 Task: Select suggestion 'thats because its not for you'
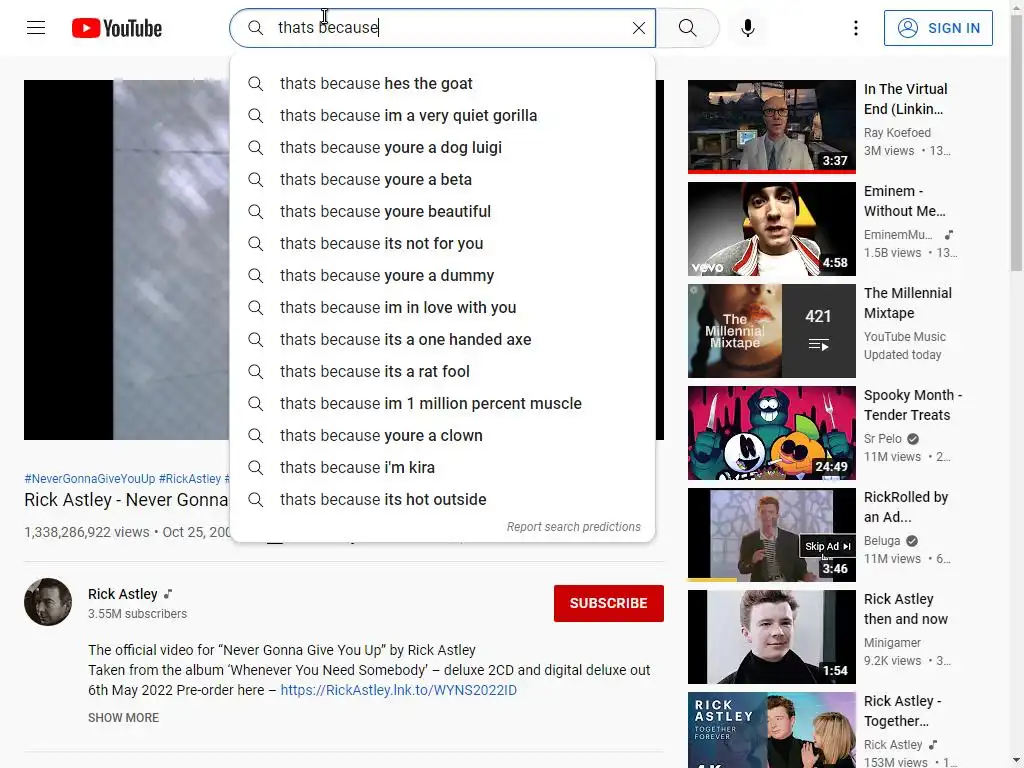(443, 244)
